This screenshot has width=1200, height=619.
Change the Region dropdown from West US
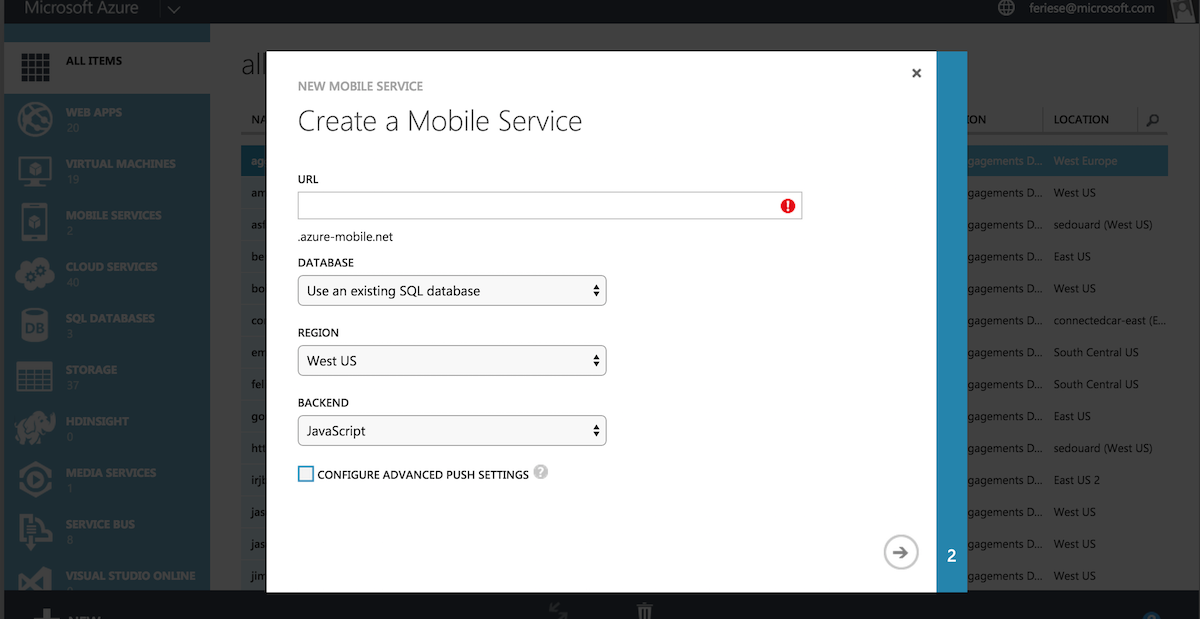[452, 360]
